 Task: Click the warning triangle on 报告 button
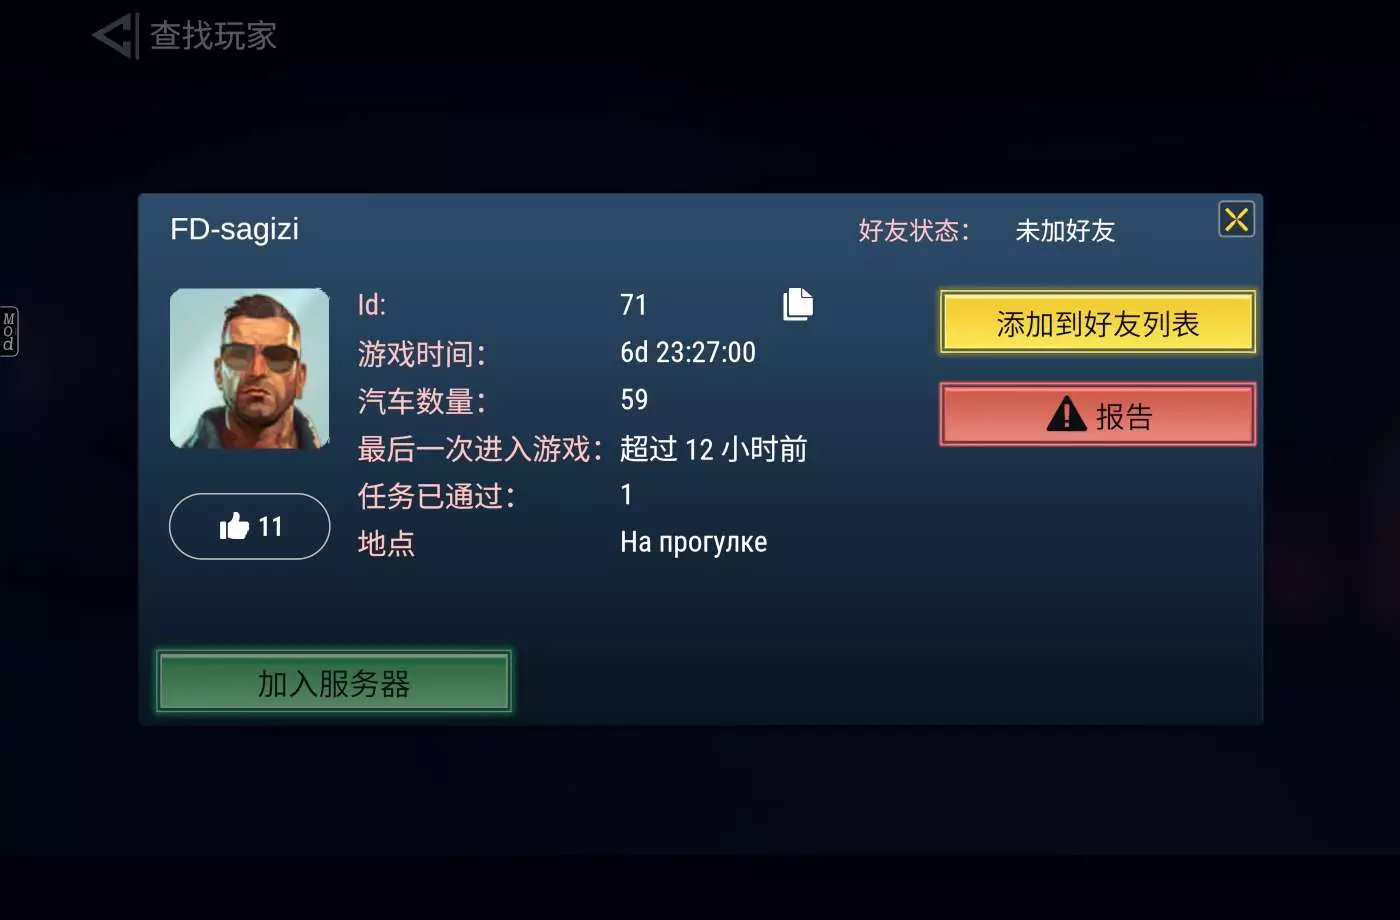1066,414
